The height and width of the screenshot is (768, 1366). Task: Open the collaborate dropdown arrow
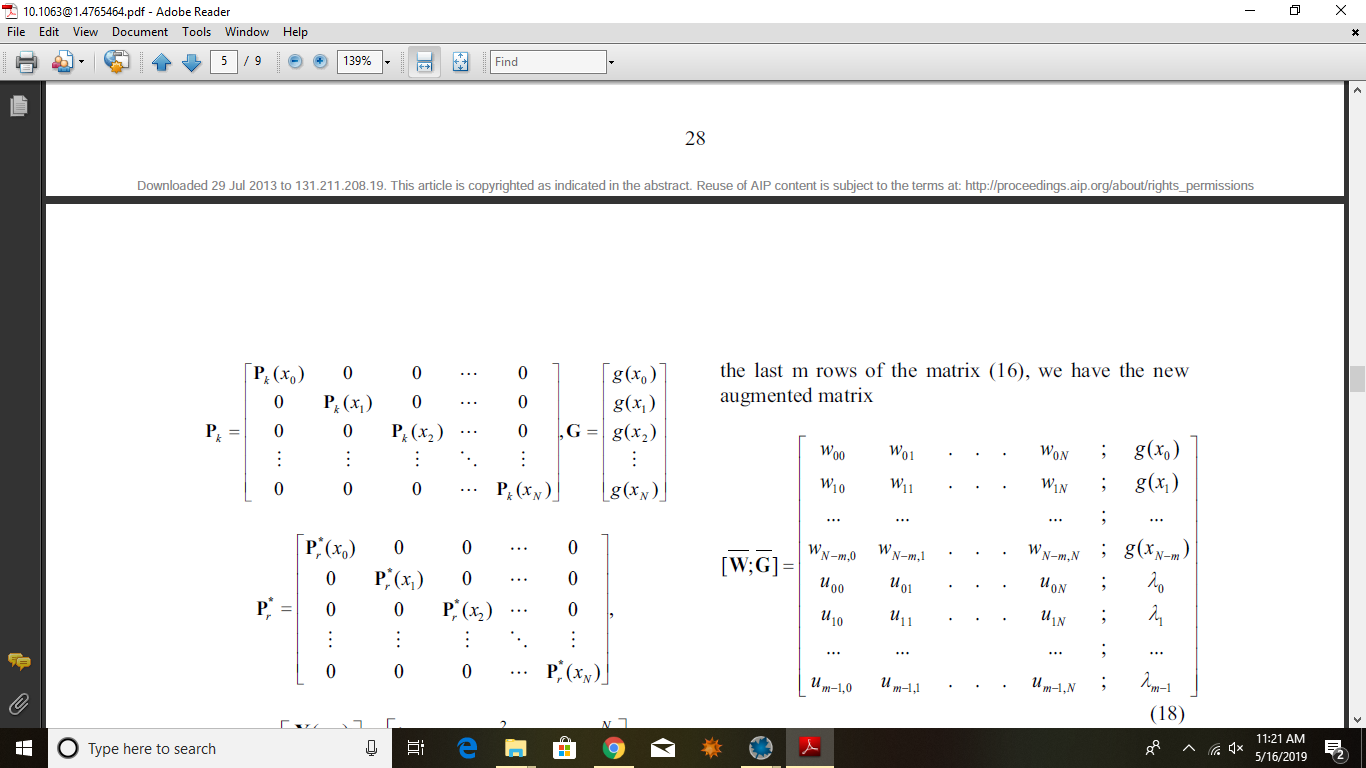point(81,62)
